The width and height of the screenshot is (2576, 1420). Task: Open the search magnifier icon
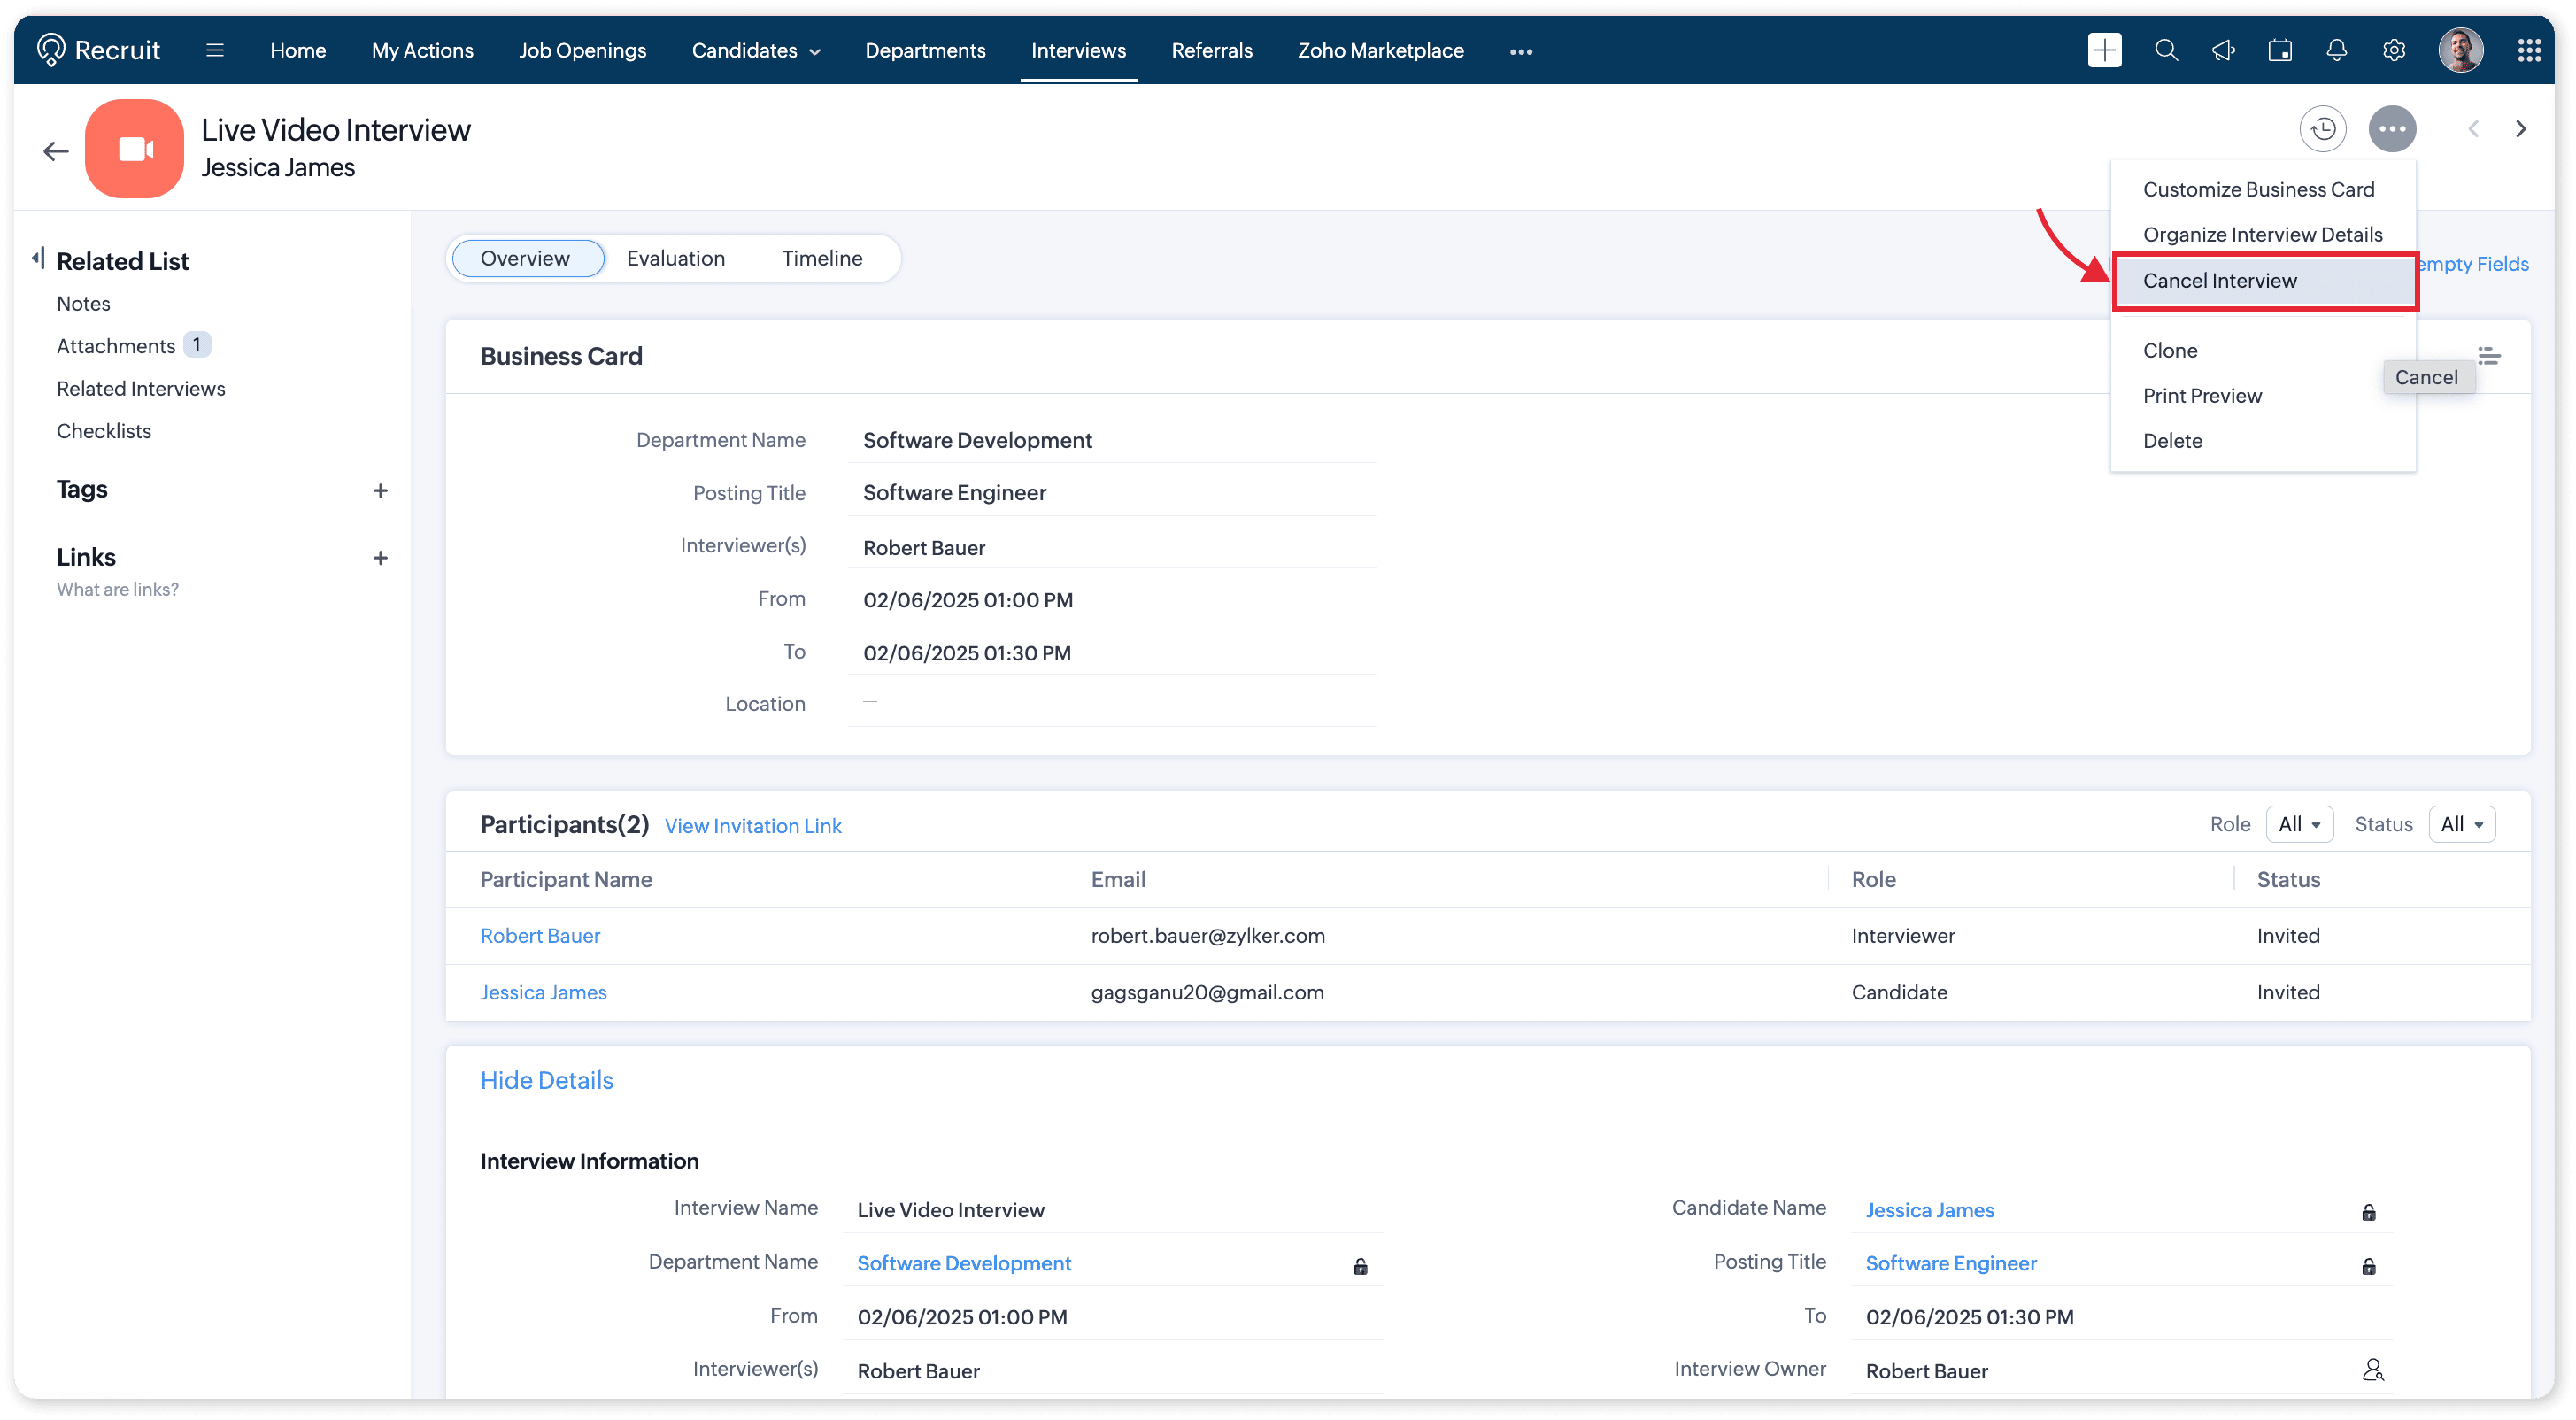[x=2165, y=50]
